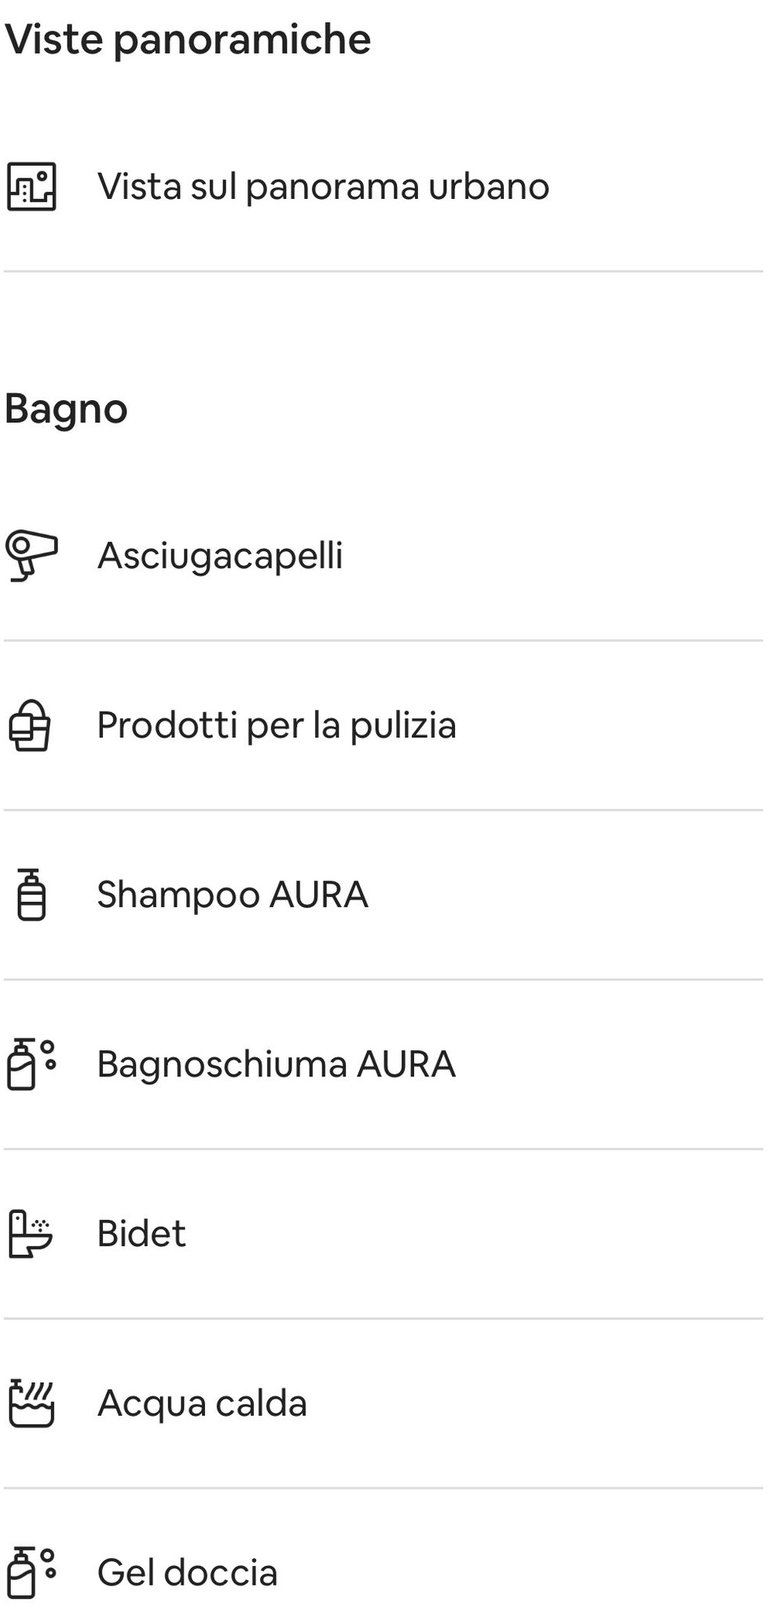
Task: Click the shampoo bottle icon
Action: coord(32,894)
